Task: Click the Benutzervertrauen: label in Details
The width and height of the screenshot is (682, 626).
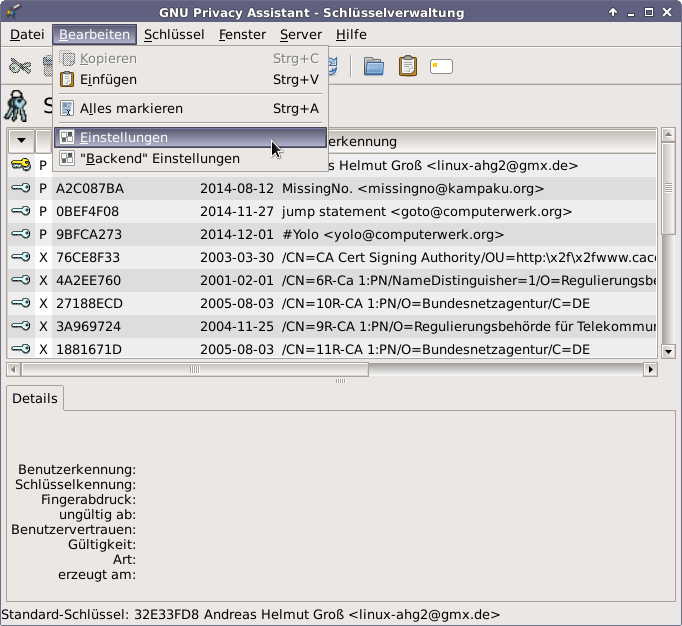Action: (74, 529)
